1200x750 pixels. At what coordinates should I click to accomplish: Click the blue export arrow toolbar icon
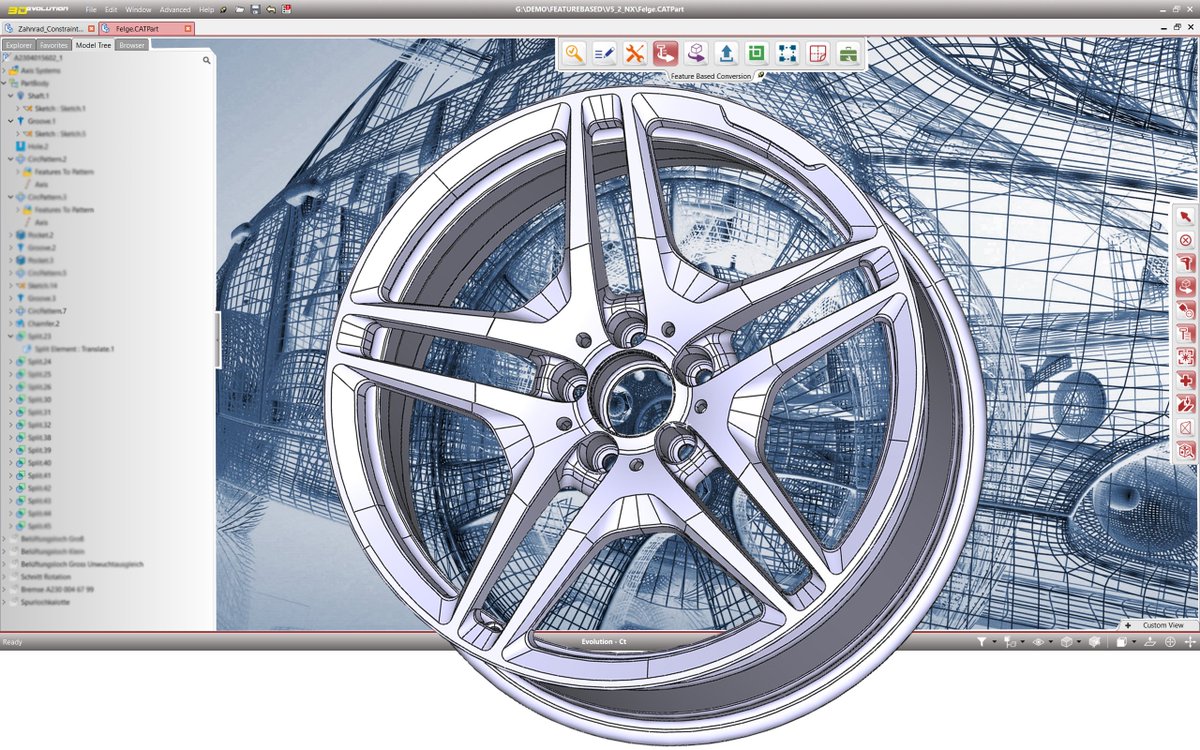[x=724, y=53]
